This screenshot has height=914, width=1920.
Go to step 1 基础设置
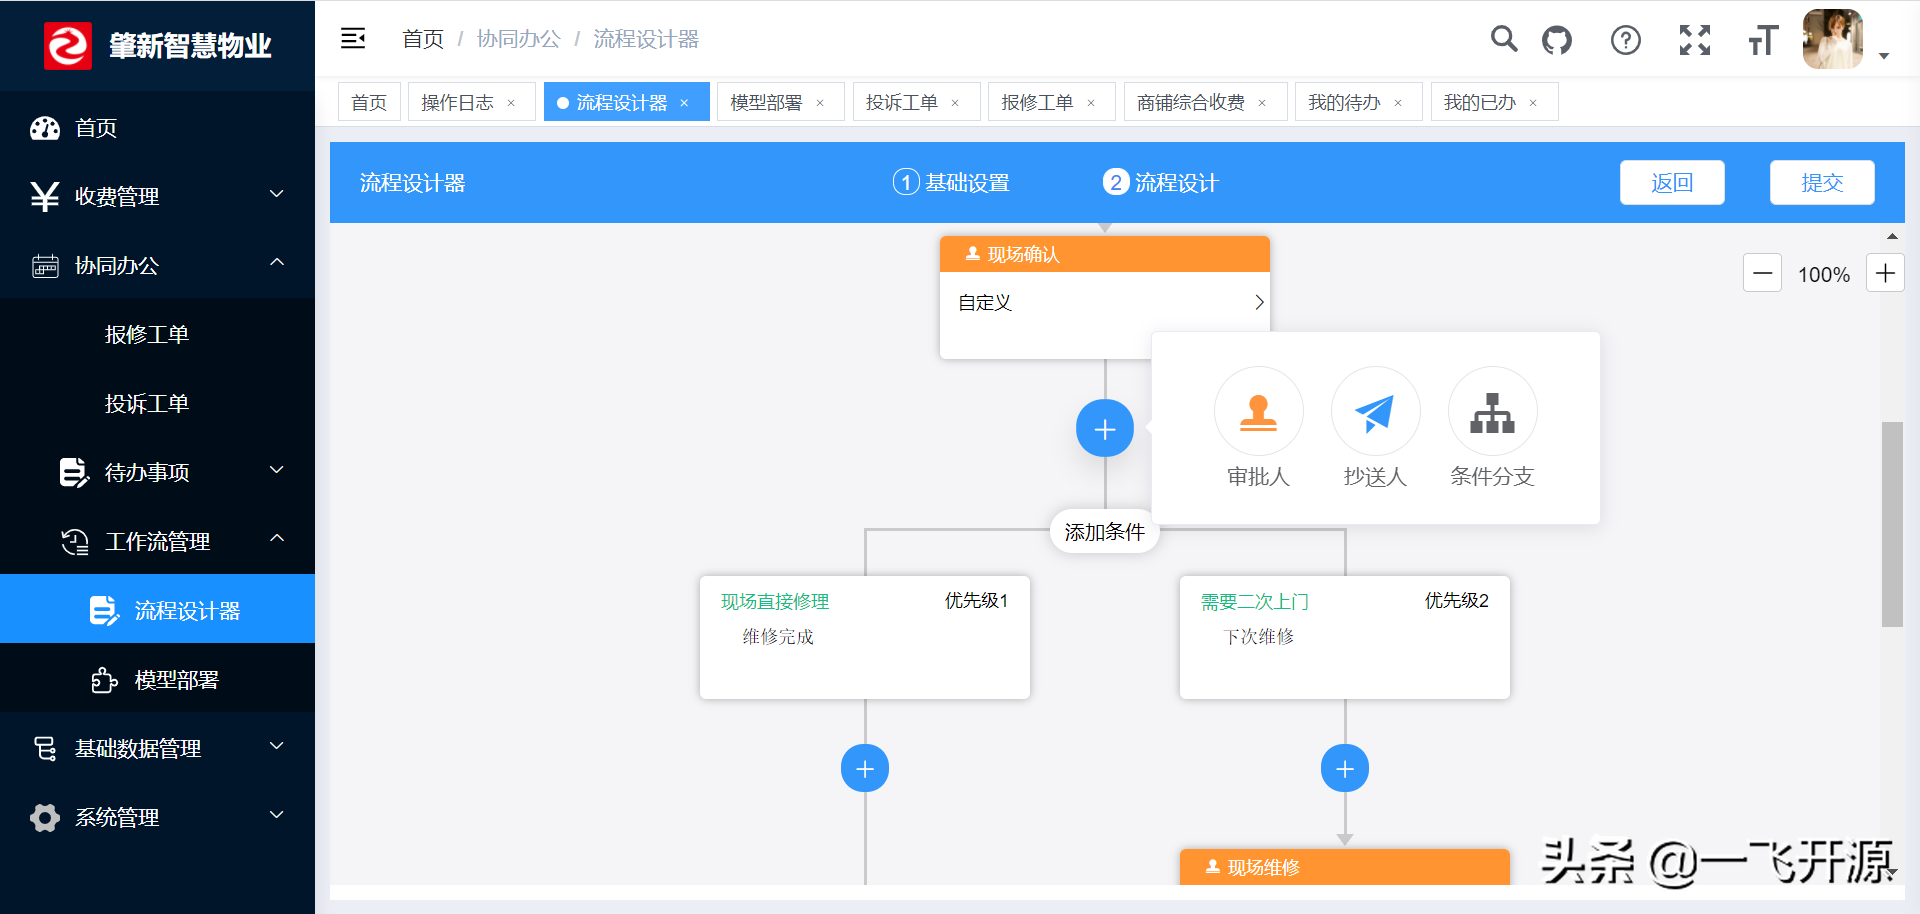pyautogui.click(x=951, y=182)
